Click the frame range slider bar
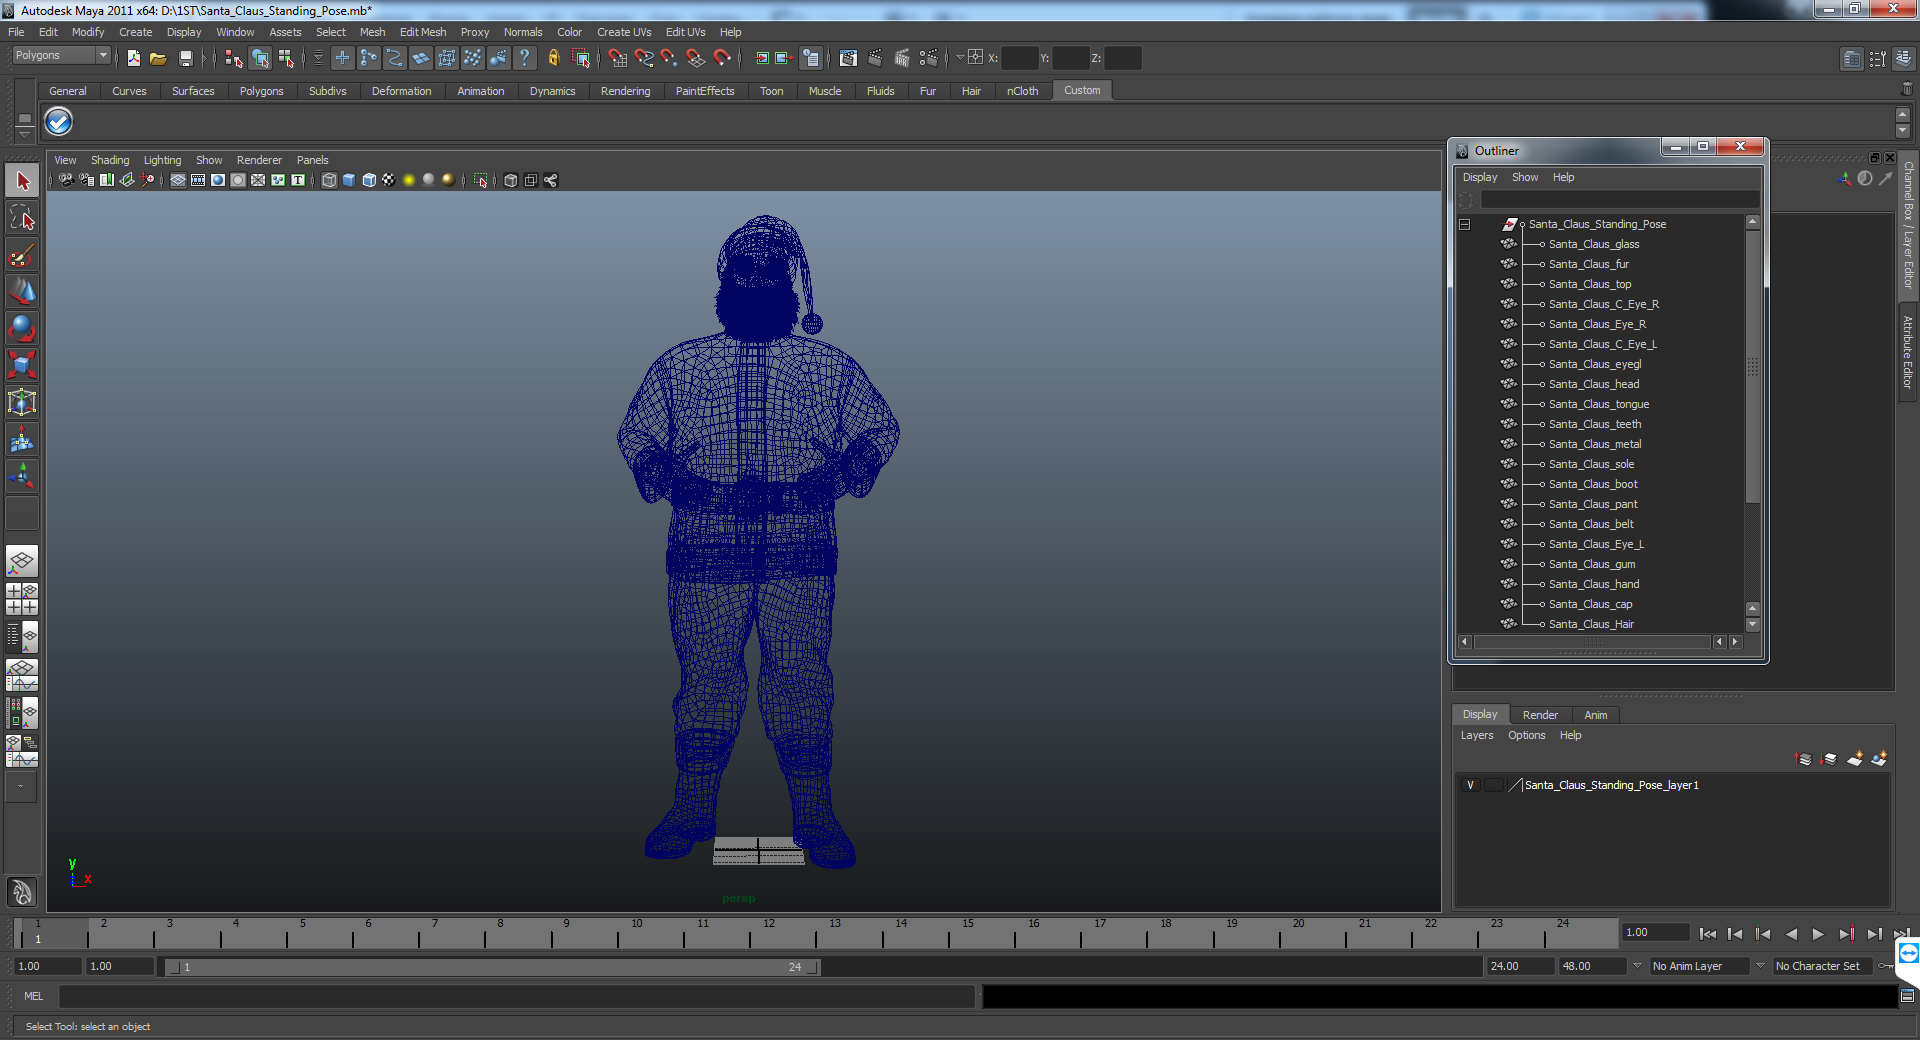1920x1040 pixels. 493,967
